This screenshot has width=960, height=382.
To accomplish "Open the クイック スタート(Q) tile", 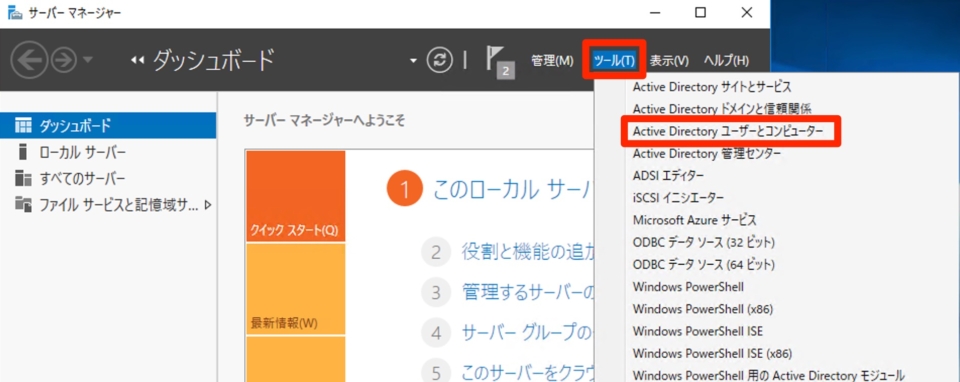I will pos(296,196).
